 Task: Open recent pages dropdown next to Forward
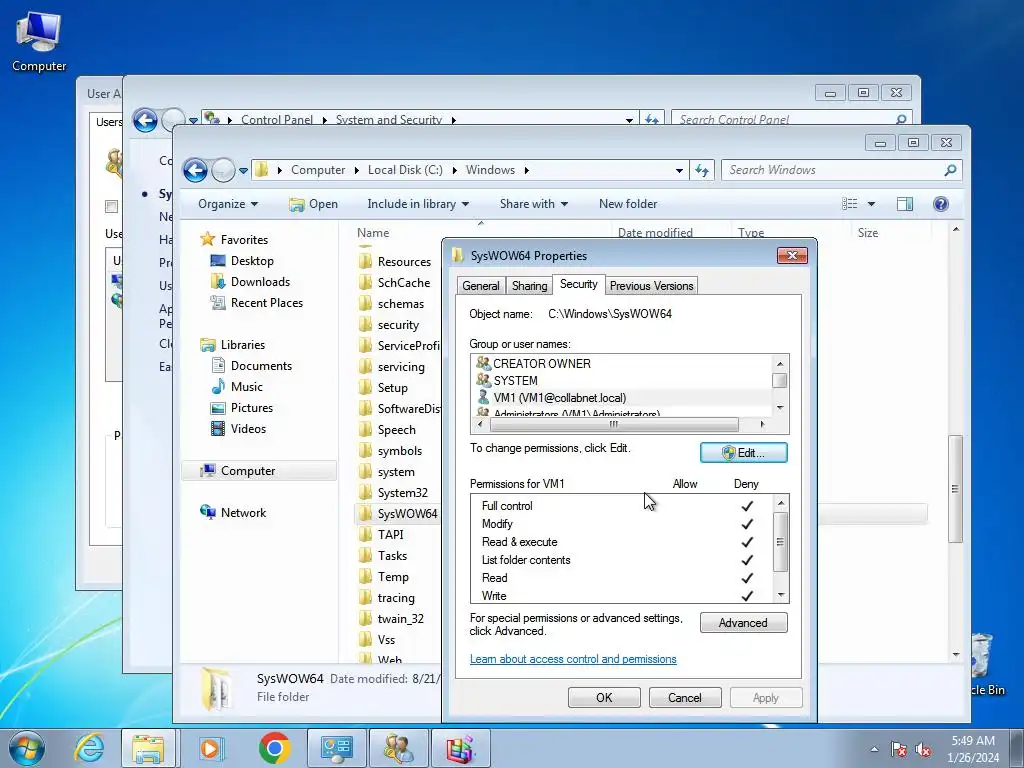pyautogui.click(x=244, y=170)
